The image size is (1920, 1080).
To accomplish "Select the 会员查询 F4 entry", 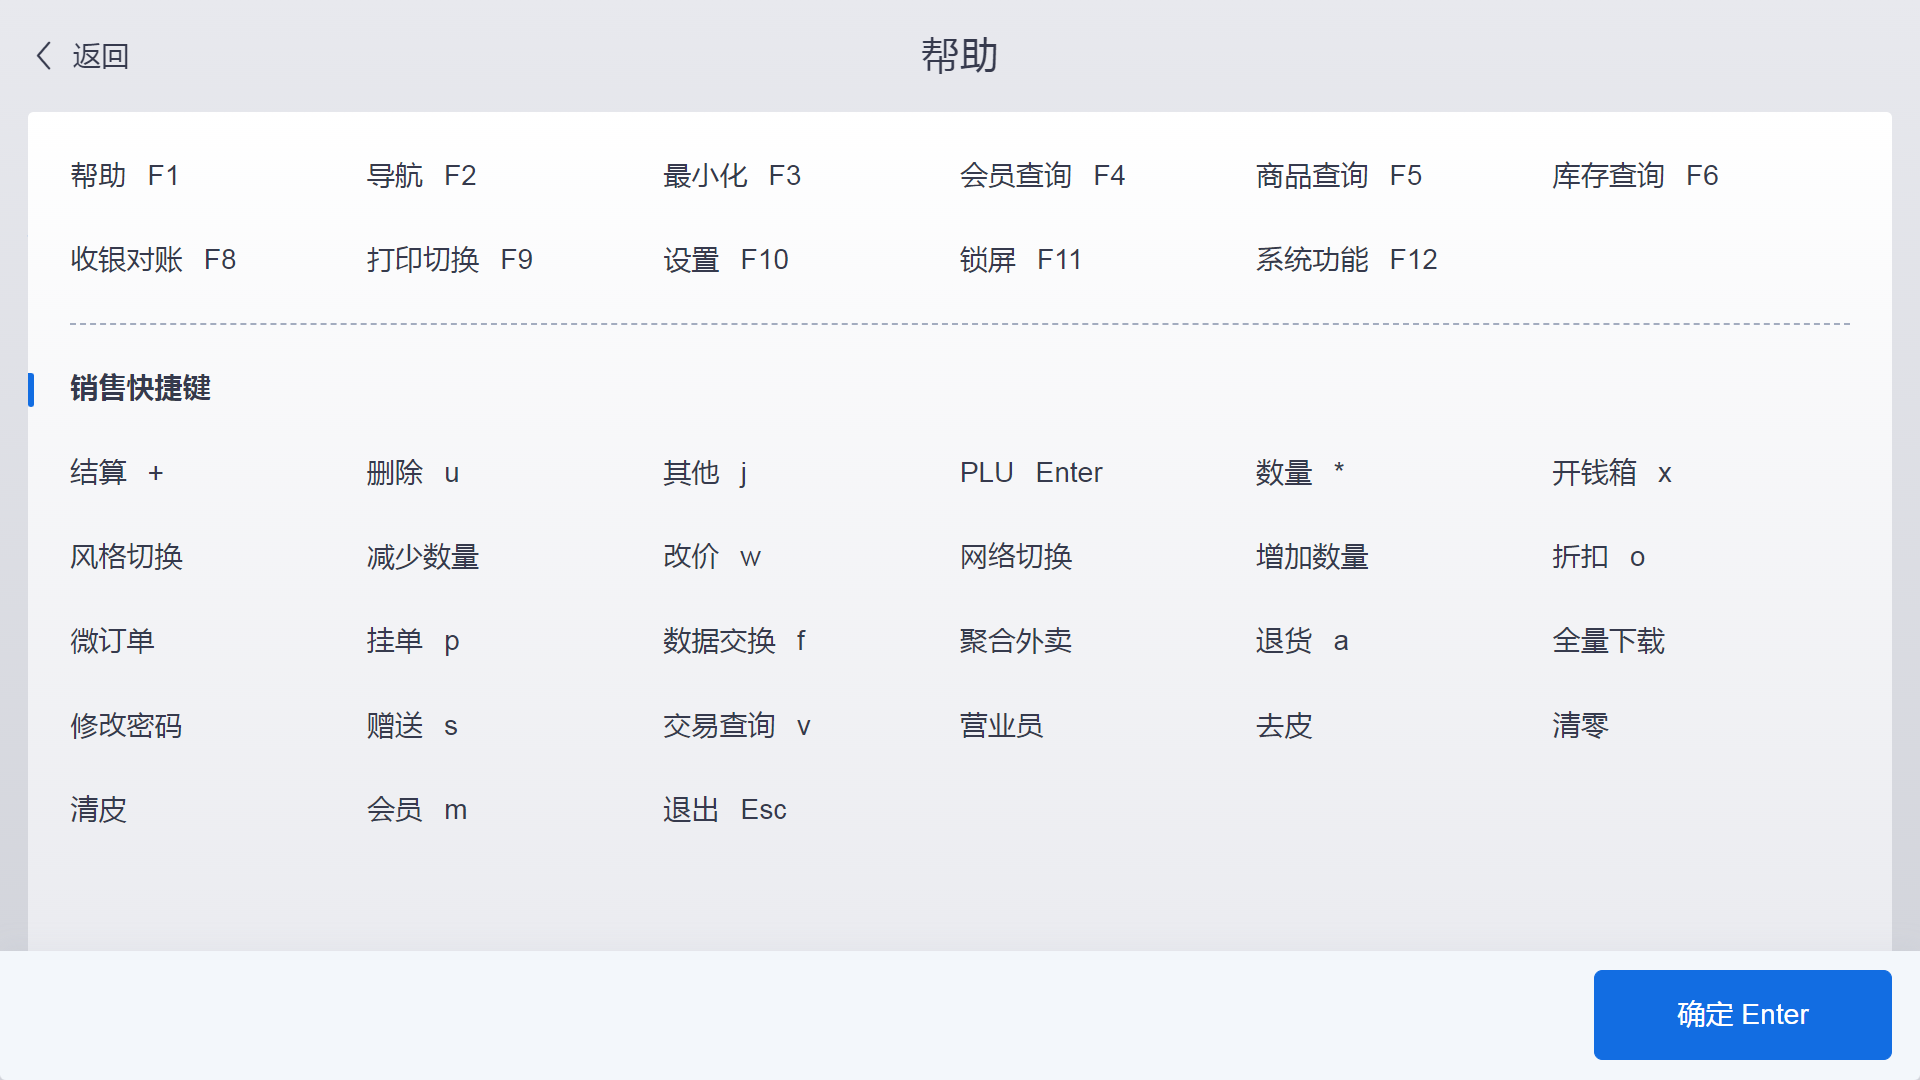I will (x=1042, y=176).
